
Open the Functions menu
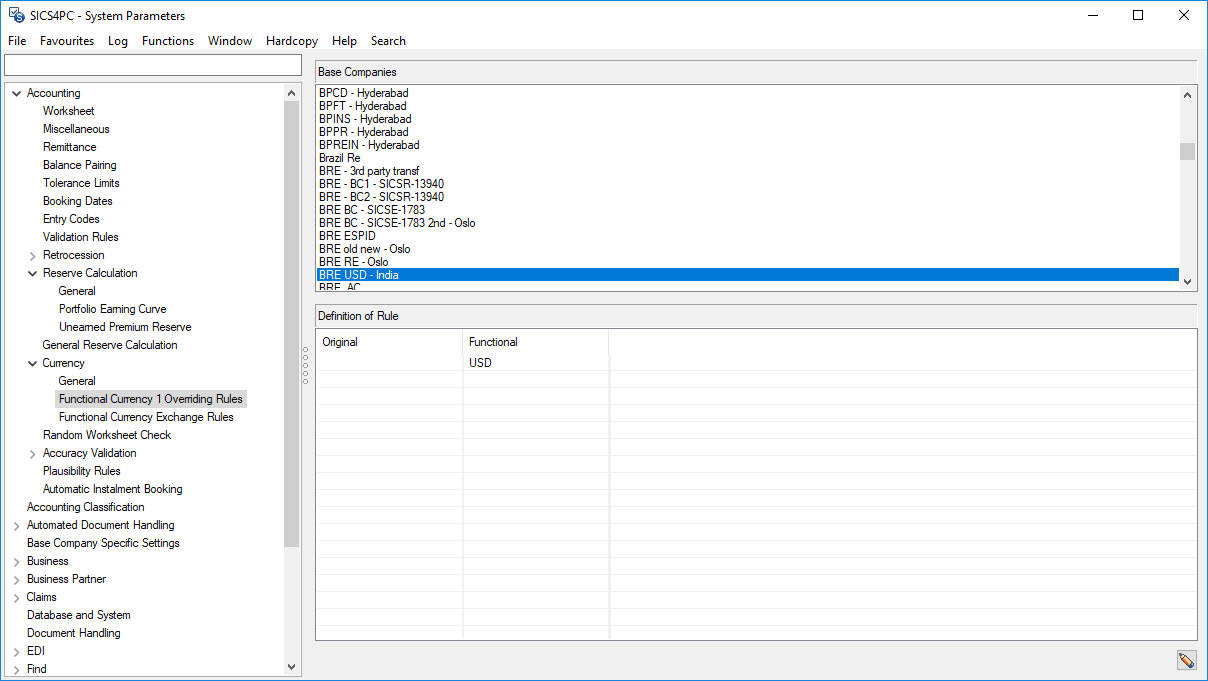168,41
